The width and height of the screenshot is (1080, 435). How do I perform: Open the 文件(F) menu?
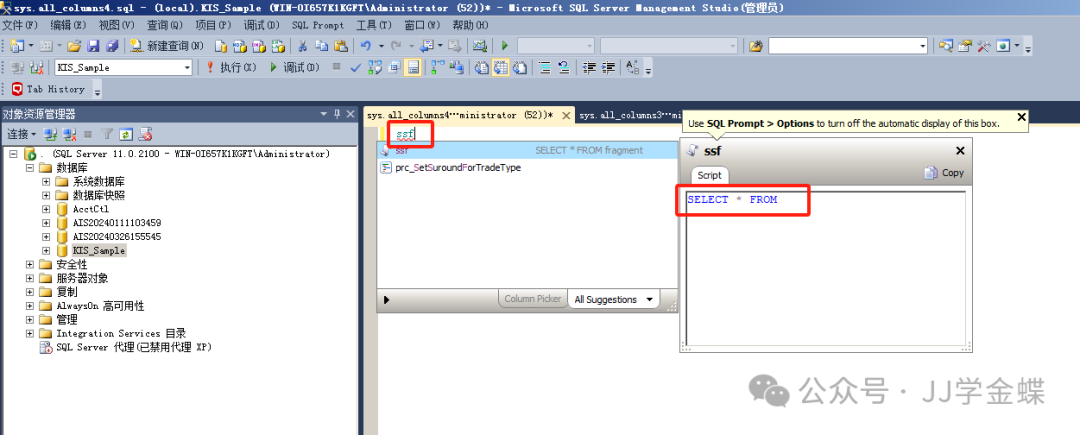tap(21, 25)
